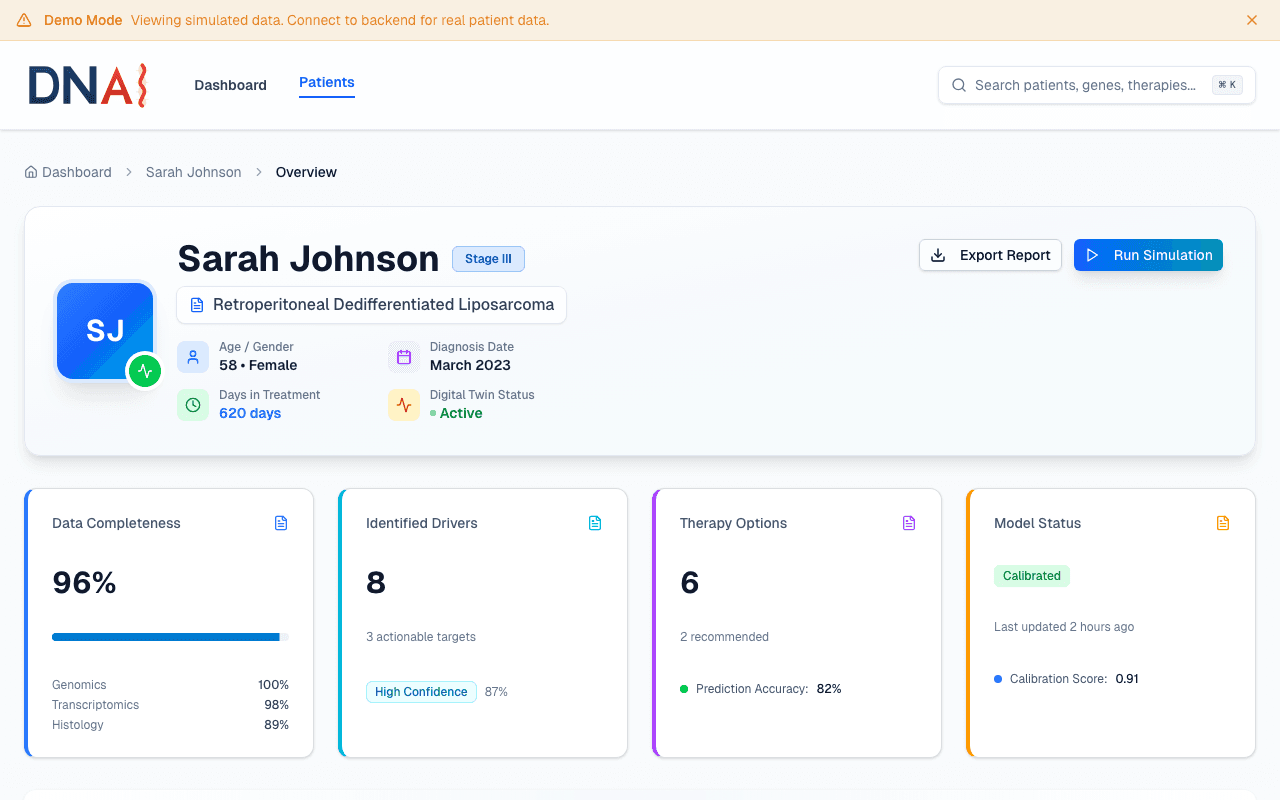Click the document icon on Data Completeness card
Viewport: 1280px width, 800px height.
click(x=281, y=522)
